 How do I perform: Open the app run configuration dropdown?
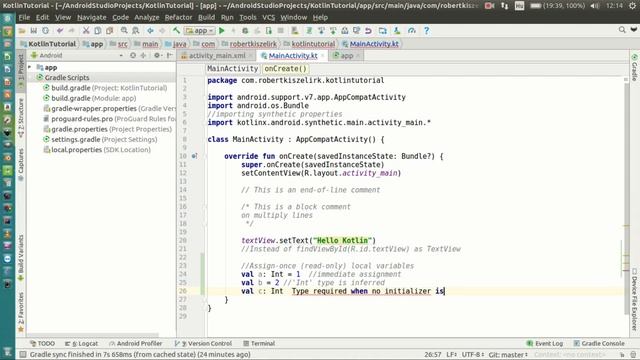click(x=200, y=31)
